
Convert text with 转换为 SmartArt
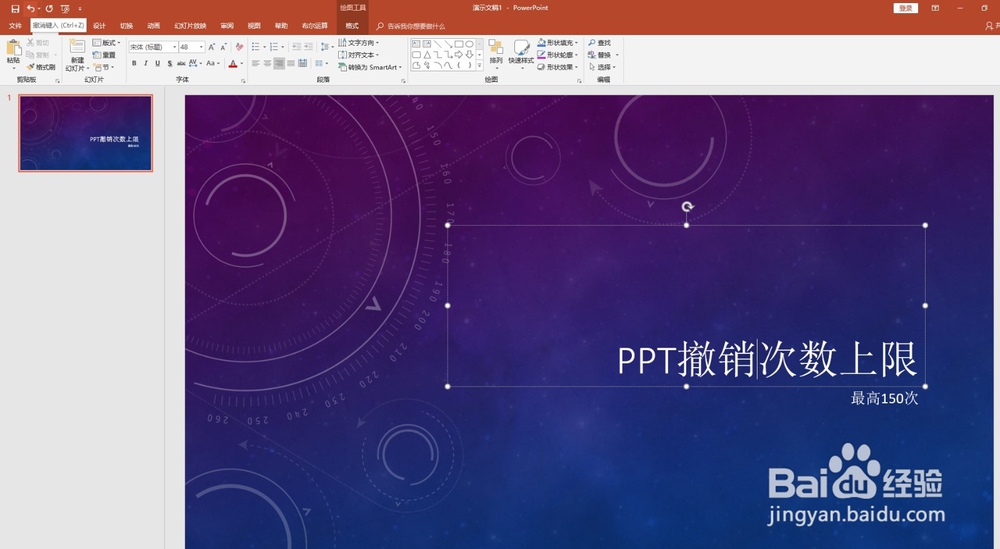coord(370,67)
